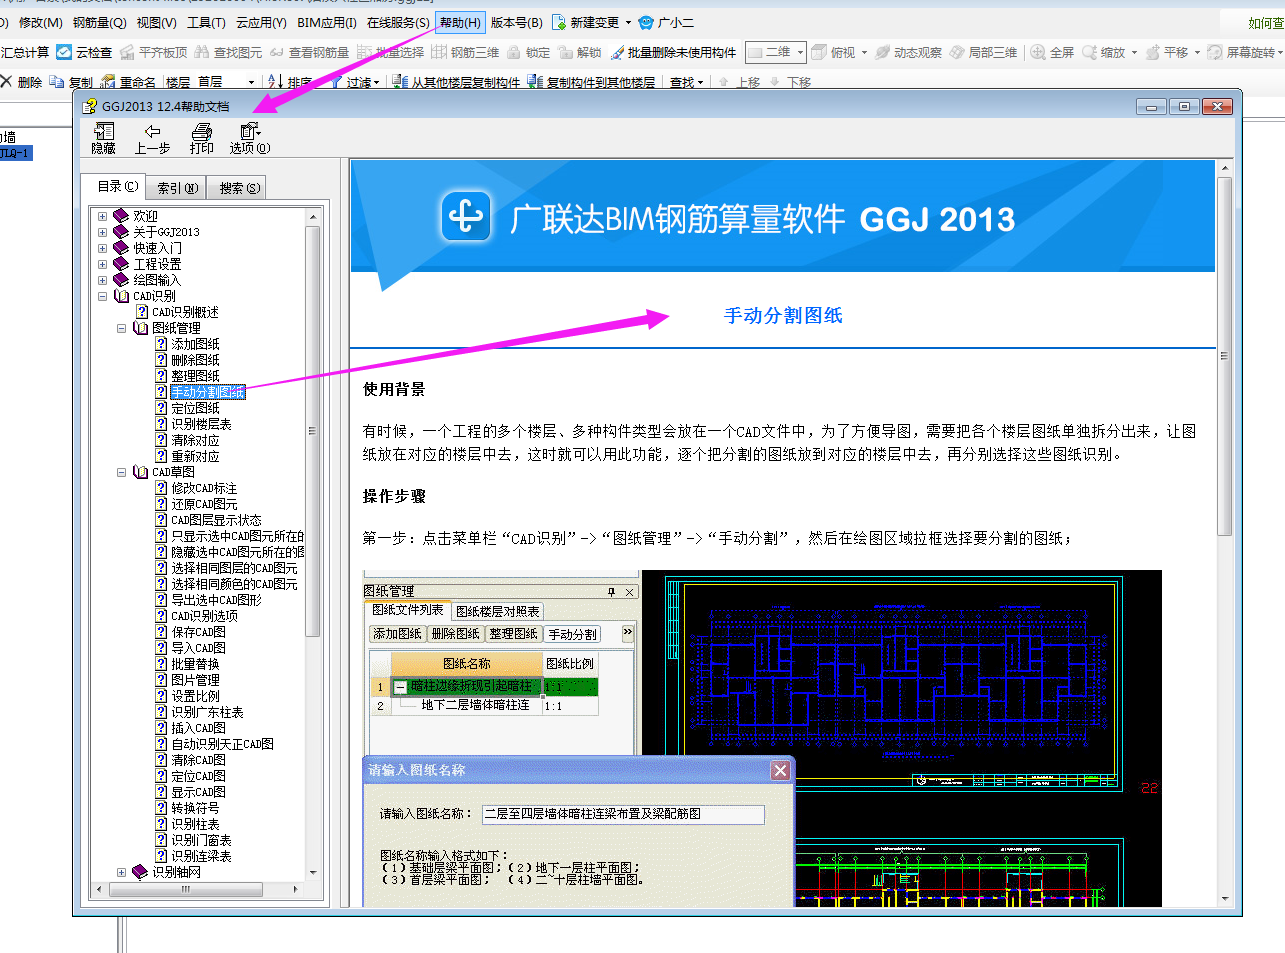The image size is (1285, 953).
Task: Click the 查看钢筋量 toolbar icon
Action: 310,52
